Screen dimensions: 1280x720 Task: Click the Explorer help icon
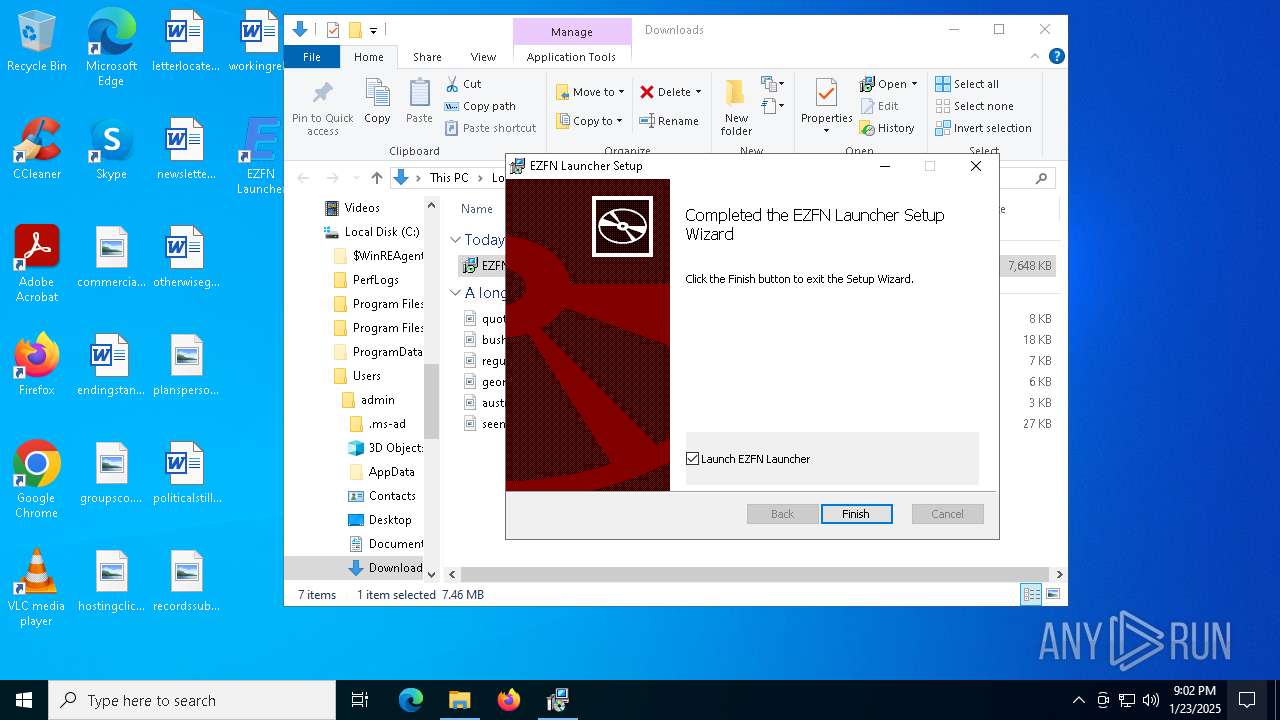[x=1056, y=57]
